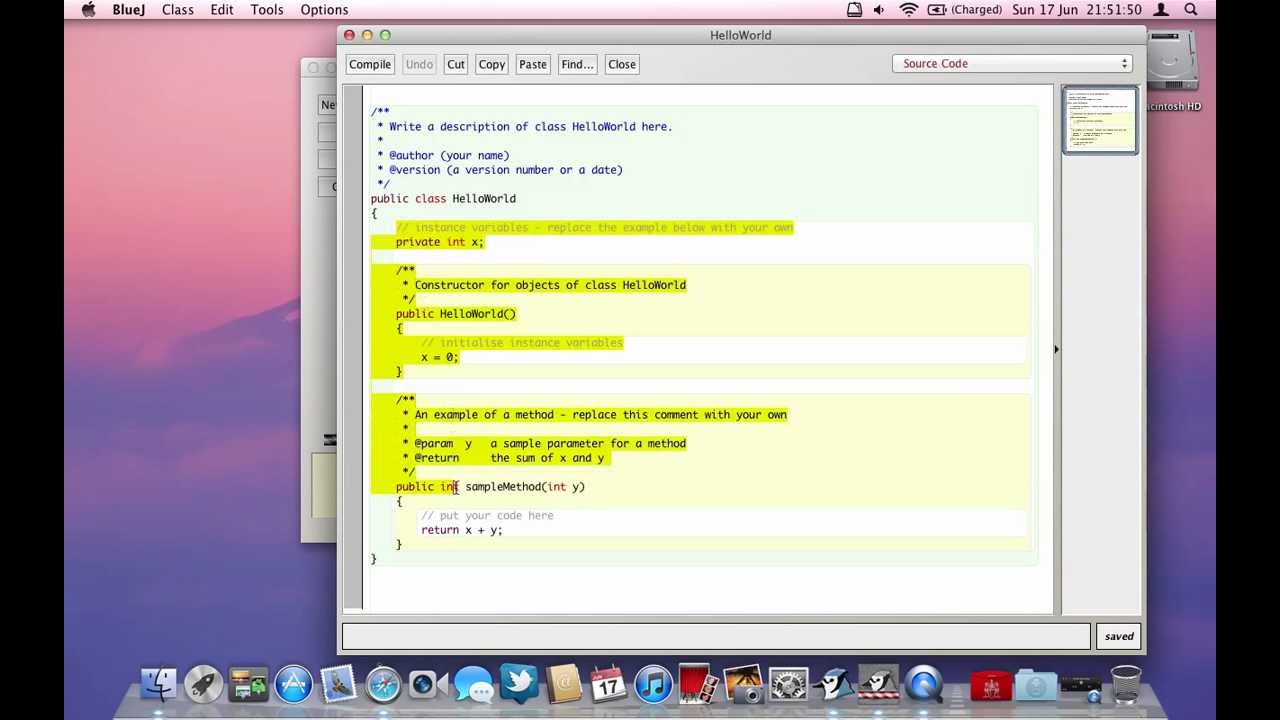
Task: Open iPhoto camera icon in dock
Action: pos(743,685)
